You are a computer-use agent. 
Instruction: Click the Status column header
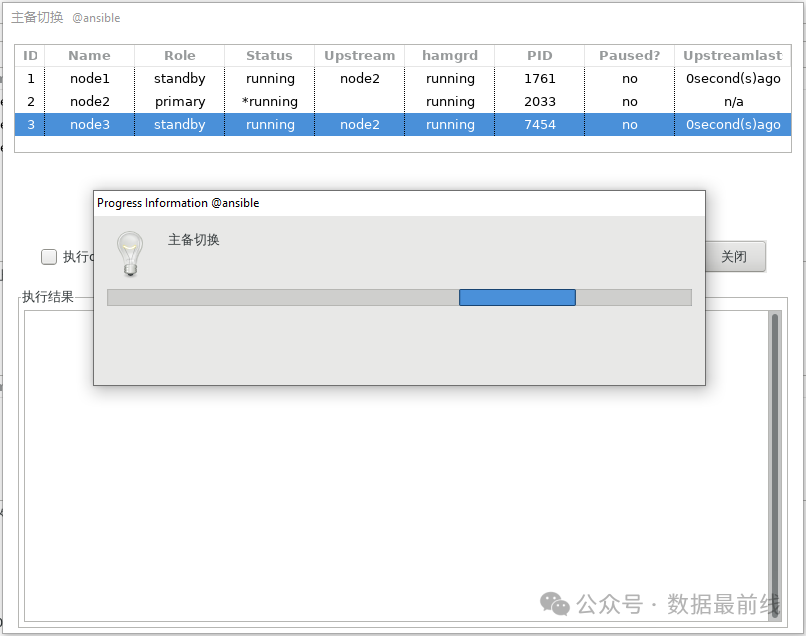pos(269,56)
